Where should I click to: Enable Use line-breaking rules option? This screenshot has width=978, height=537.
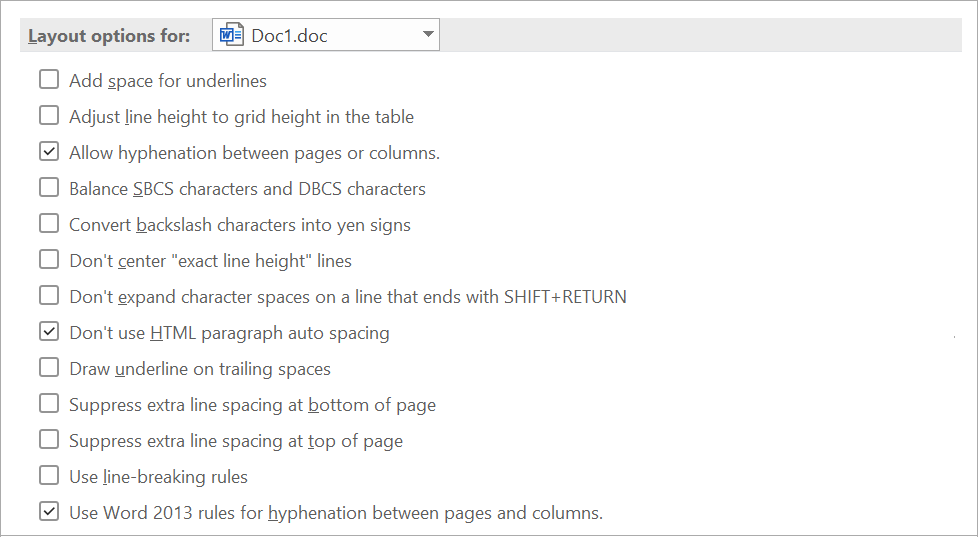[49, 476]
